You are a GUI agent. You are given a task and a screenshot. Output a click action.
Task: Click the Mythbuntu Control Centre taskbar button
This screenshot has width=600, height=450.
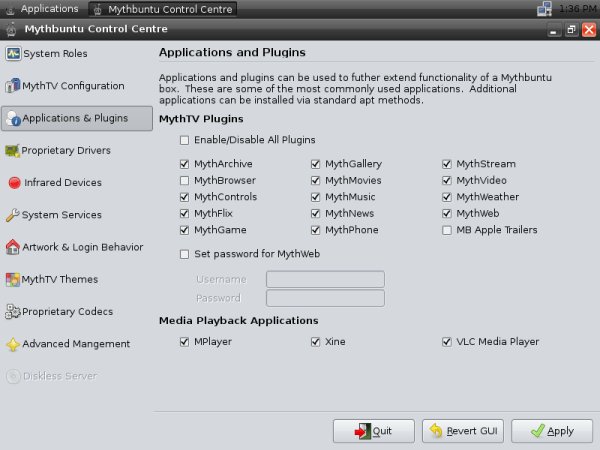point(163,9)
